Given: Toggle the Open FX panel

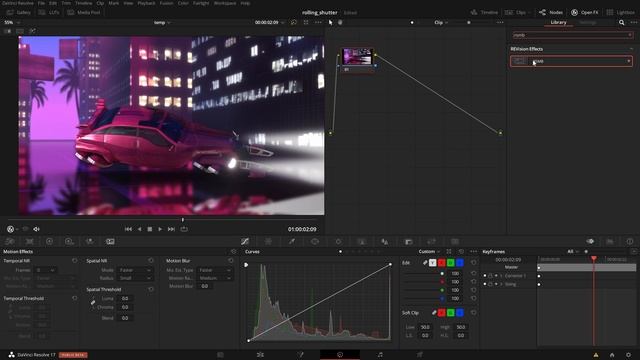Looking at the screenshot, I should pos(584,12).
